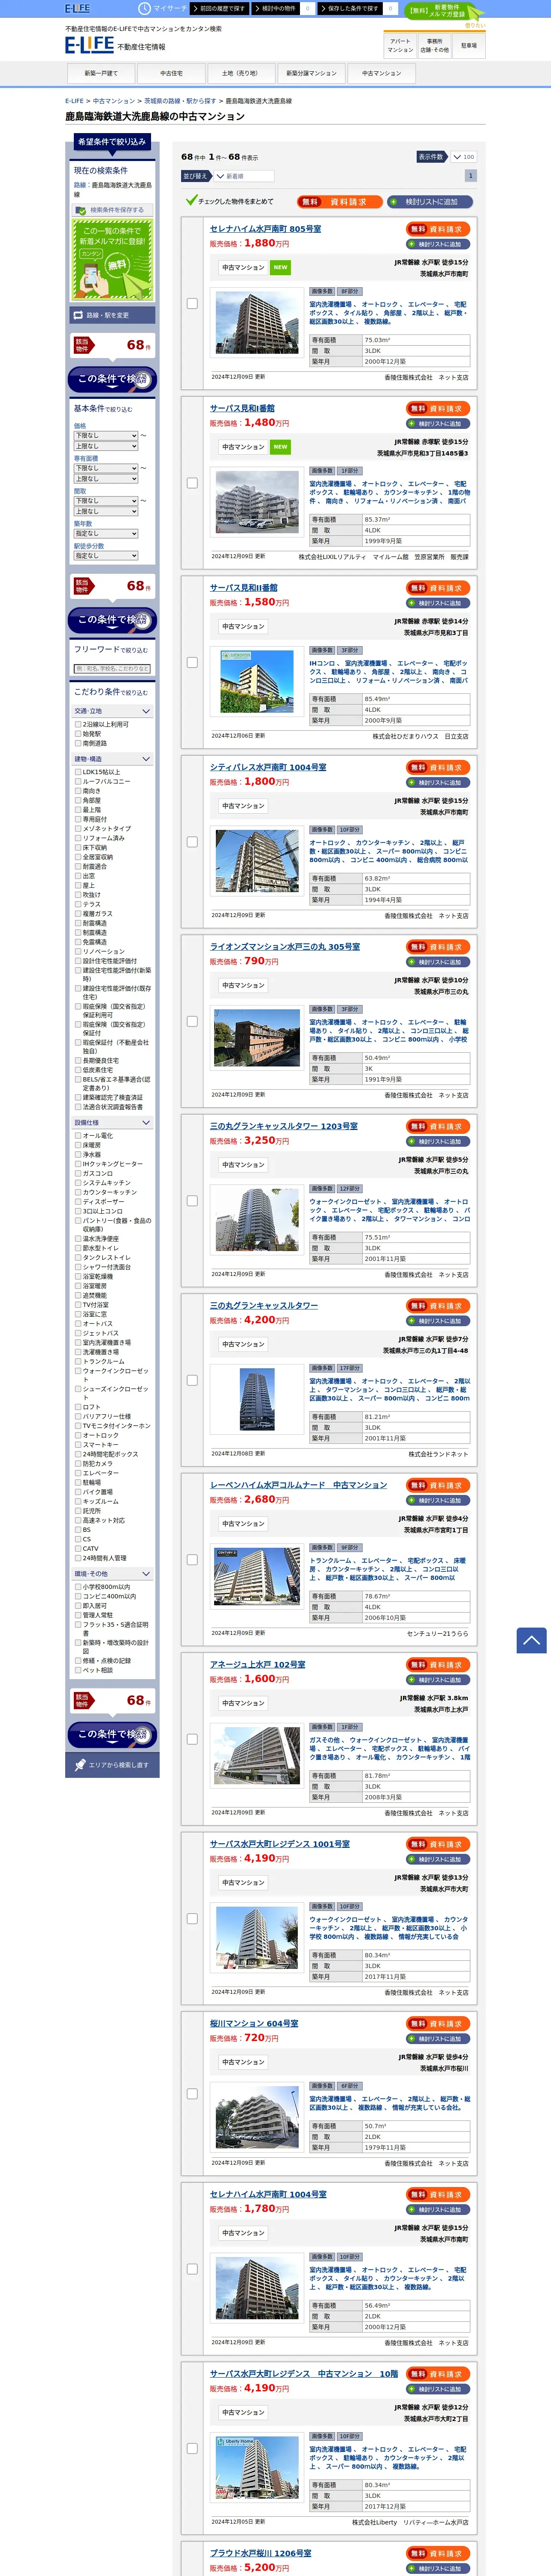The image size is (551, 2576).
Task: Collapse the 交通・立地 section
Action: pyautogui.click(x=112, y=711)
